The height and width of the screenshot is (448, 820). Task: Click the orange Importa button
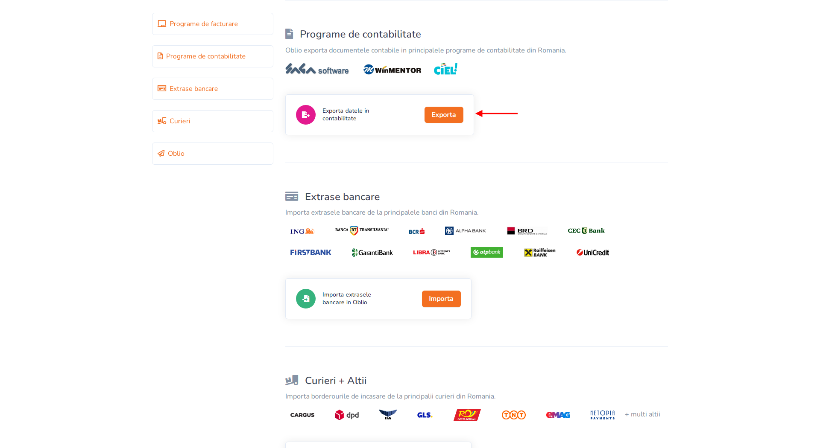441,298
